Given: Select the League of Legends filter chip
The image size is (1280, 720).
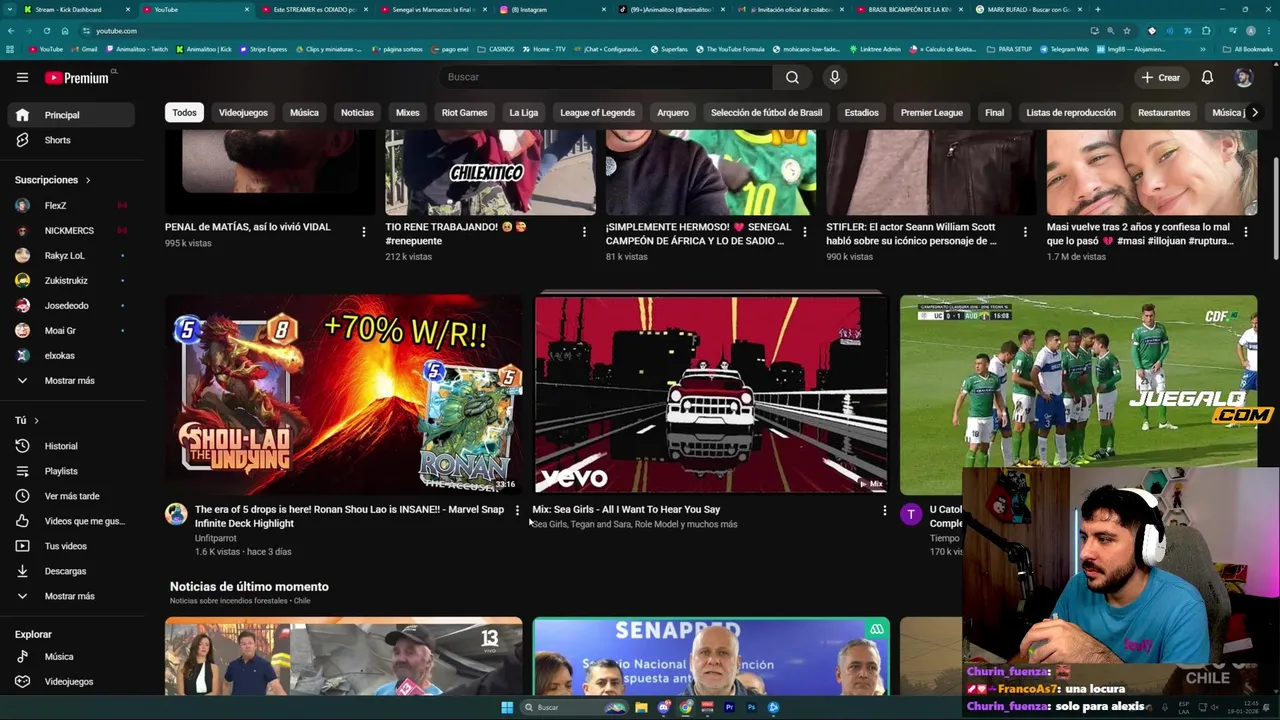Looking at the screenshot, I should pyautogui.click(x=597, y=113).
